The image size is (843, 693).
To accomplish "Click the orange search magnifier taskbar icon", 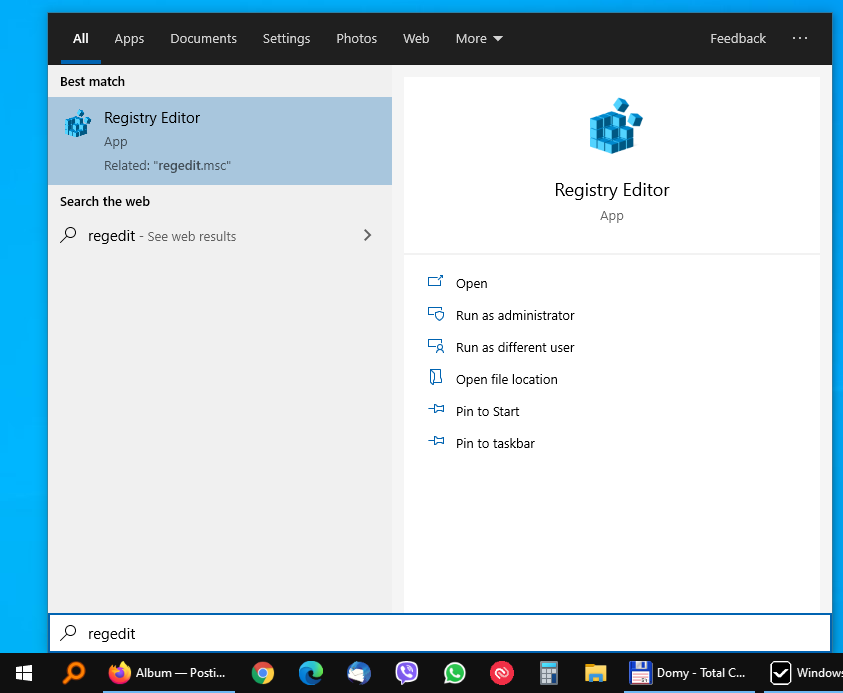I will [74, 673].
